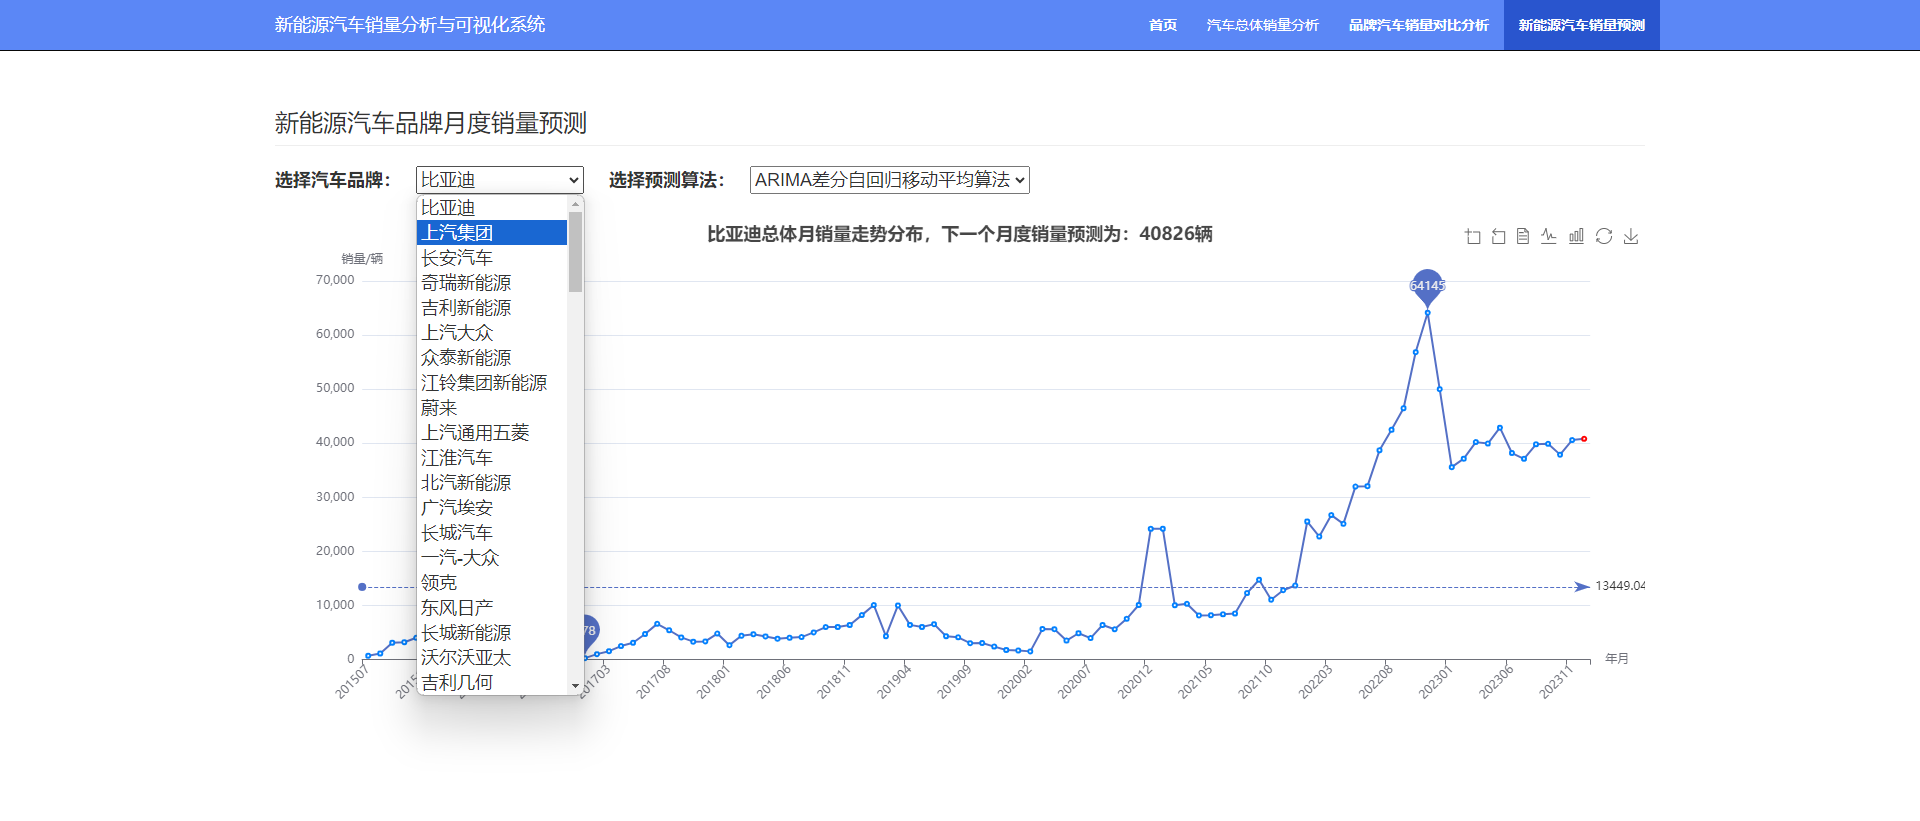Open 品牌汽车销量对比分析 nav item

click(1419, 25)
